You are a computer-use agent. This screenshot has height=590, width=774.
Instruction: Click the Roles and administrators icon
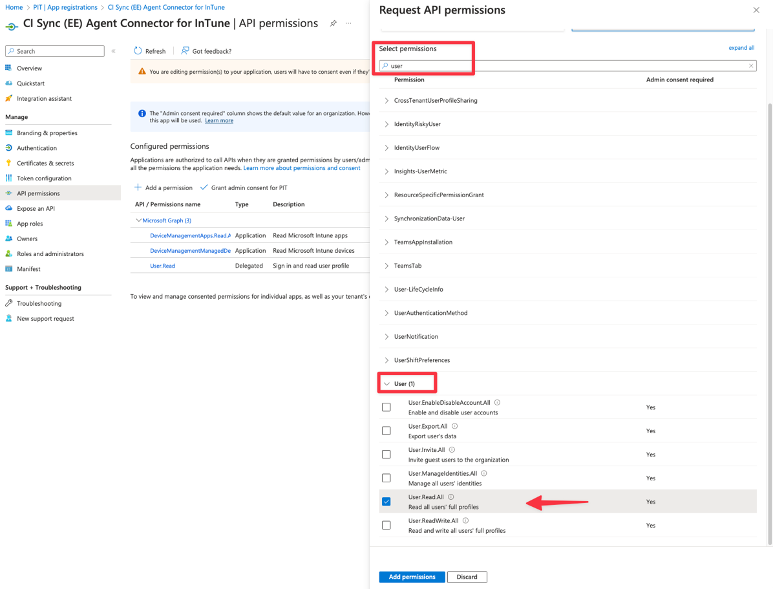click(8, 254)
